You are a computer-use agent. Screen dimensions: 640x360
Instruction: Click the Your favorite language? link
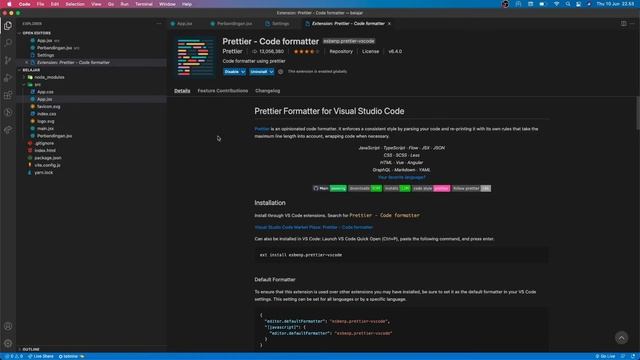point(402,177)
